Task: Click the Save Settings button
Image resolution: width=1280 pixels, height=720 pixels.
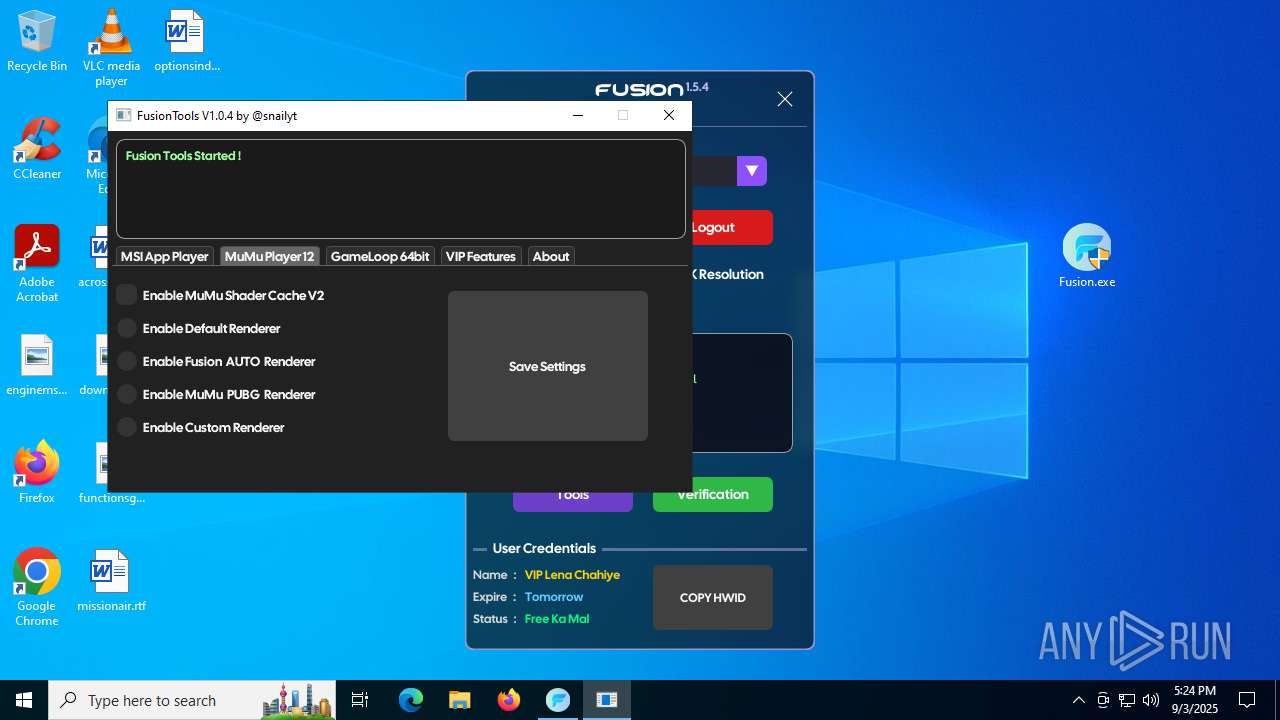Action: [547, 366]
